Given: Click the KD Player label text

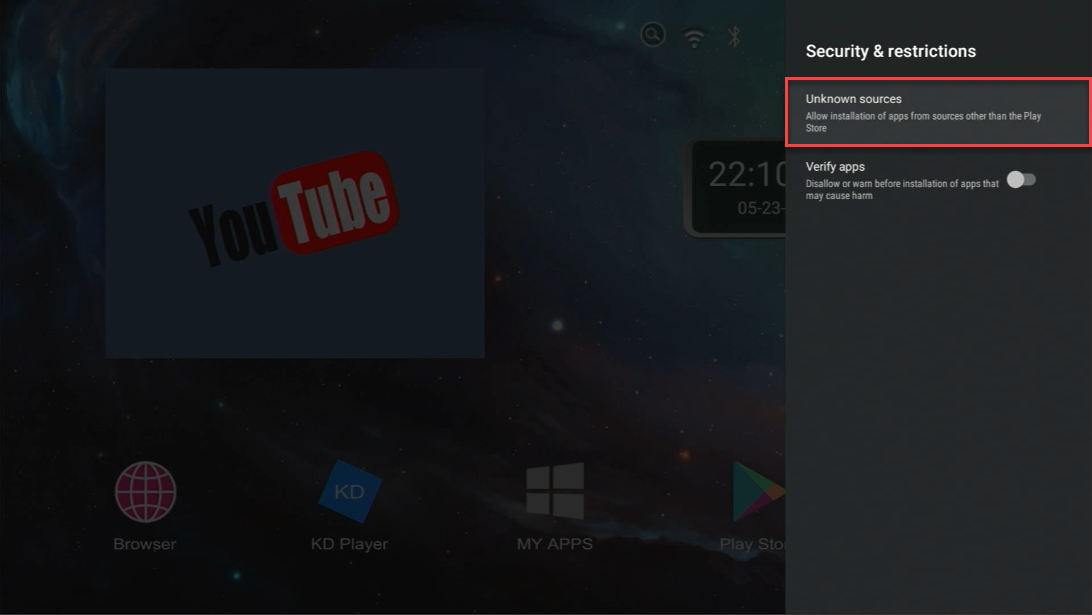Looking at the screenshot, I should point(350,544).
